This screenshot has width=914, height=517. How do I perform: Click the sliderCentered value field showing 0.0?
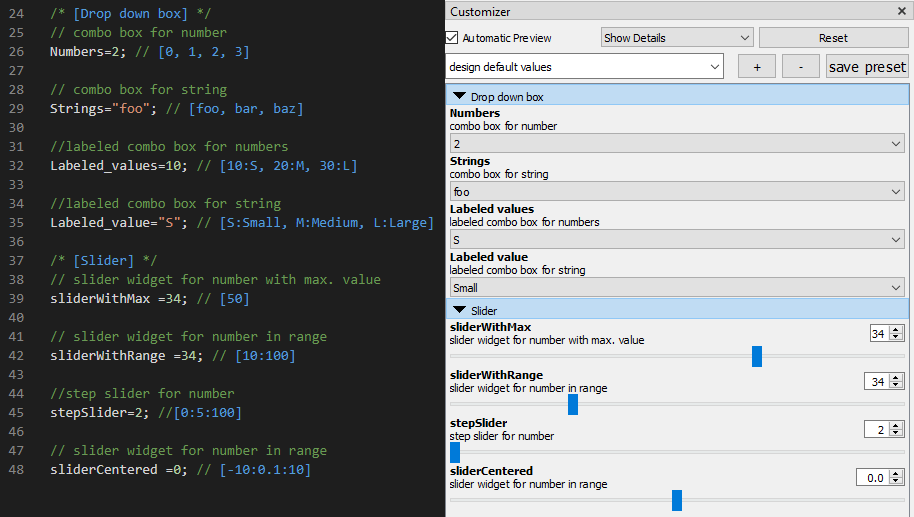coord(873,477)
